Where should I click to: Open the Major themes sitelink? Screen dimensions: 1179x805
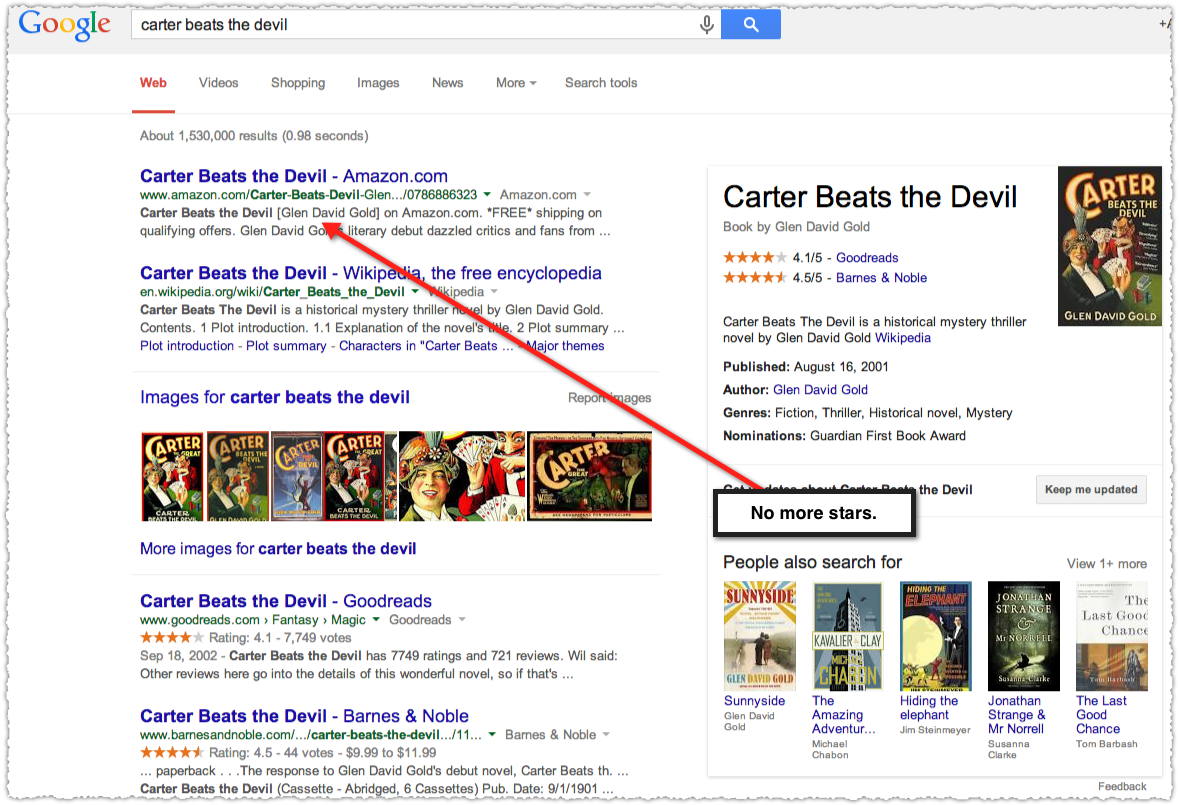tap(565, 346)
